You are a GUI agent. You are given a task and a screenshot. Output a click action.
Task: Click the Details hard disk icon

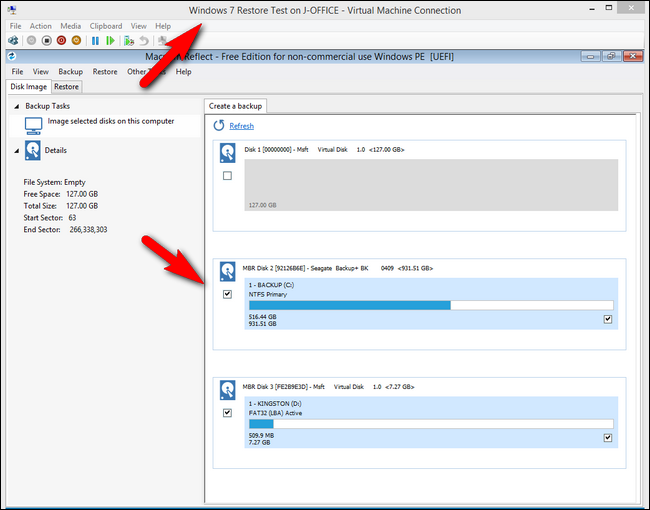(x=32, y=150)
